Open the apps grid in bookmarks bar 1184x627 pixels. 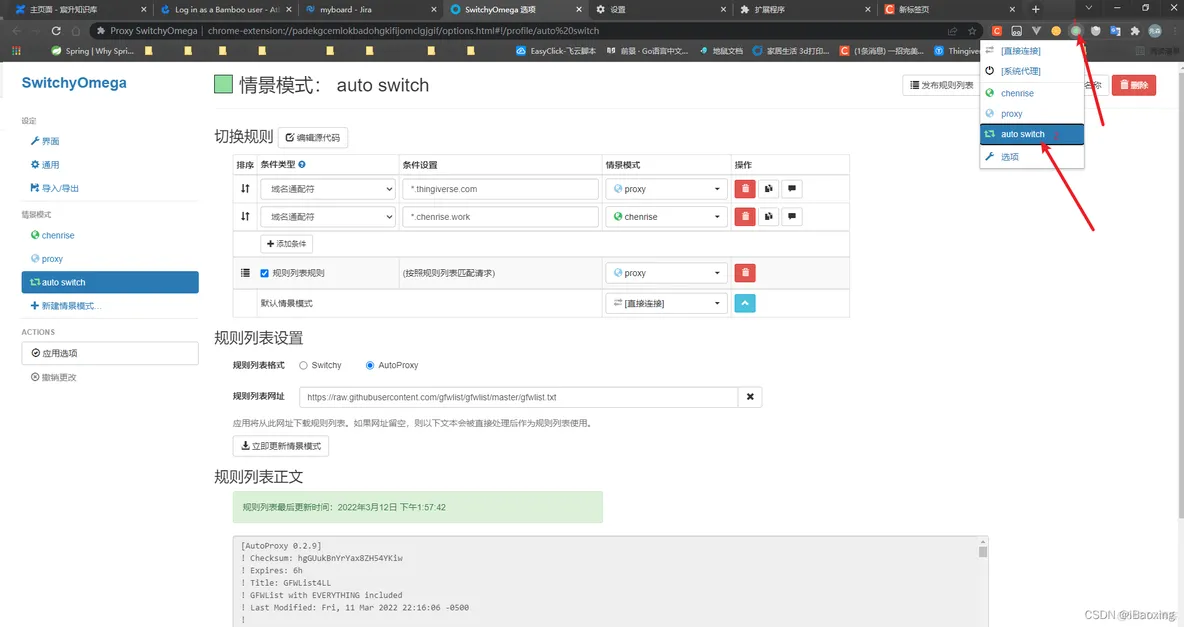[16, 51]
